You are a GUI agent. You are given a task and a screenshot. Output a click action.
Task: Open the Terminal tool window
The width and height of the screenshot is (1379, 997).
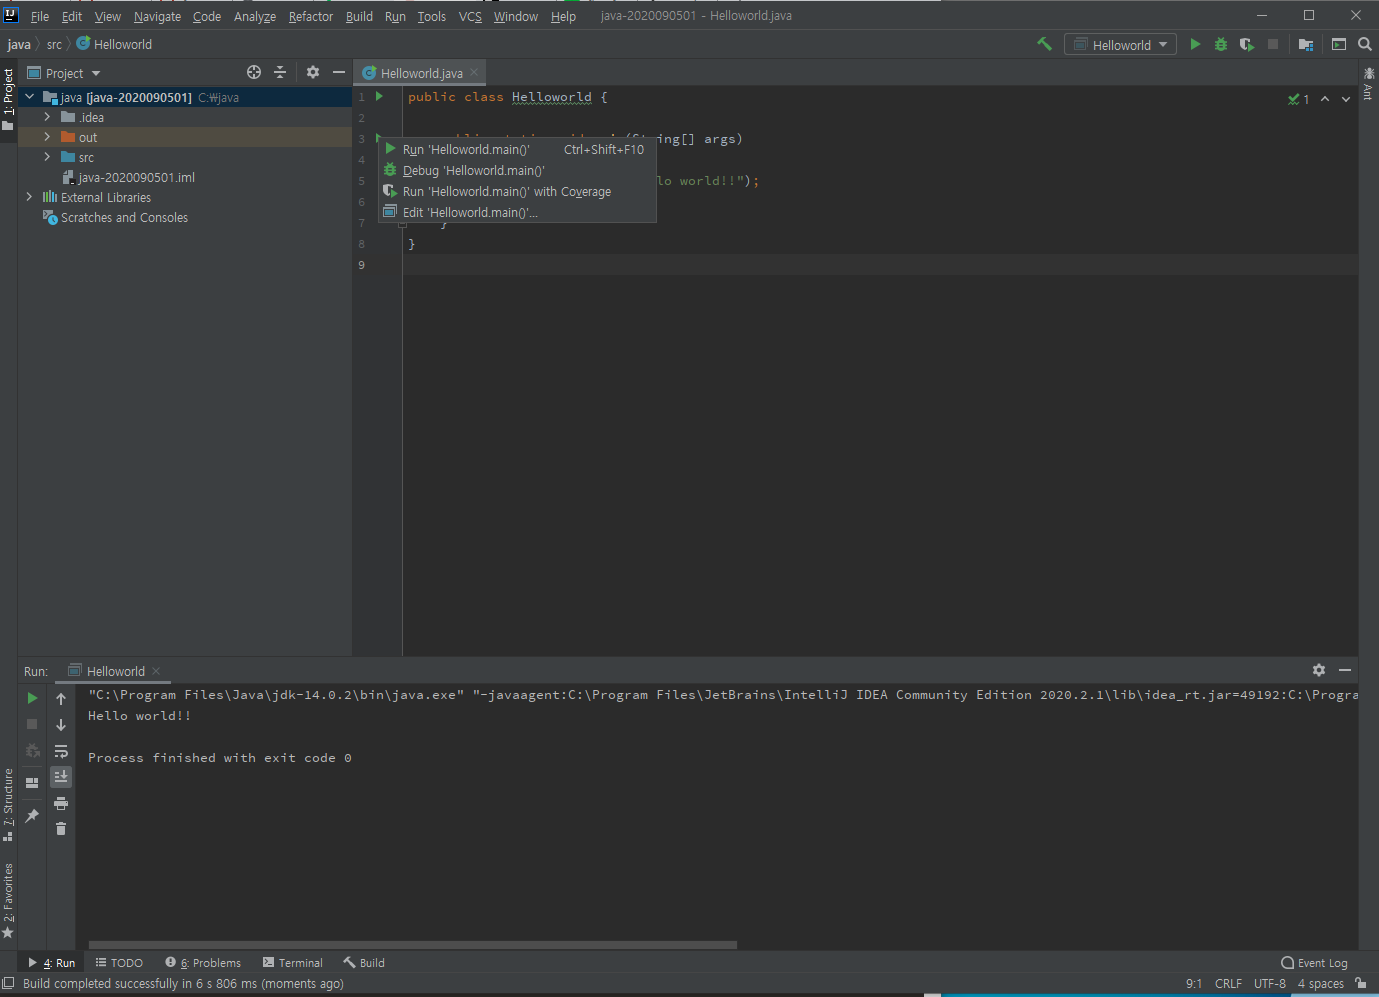click(292, 963)
